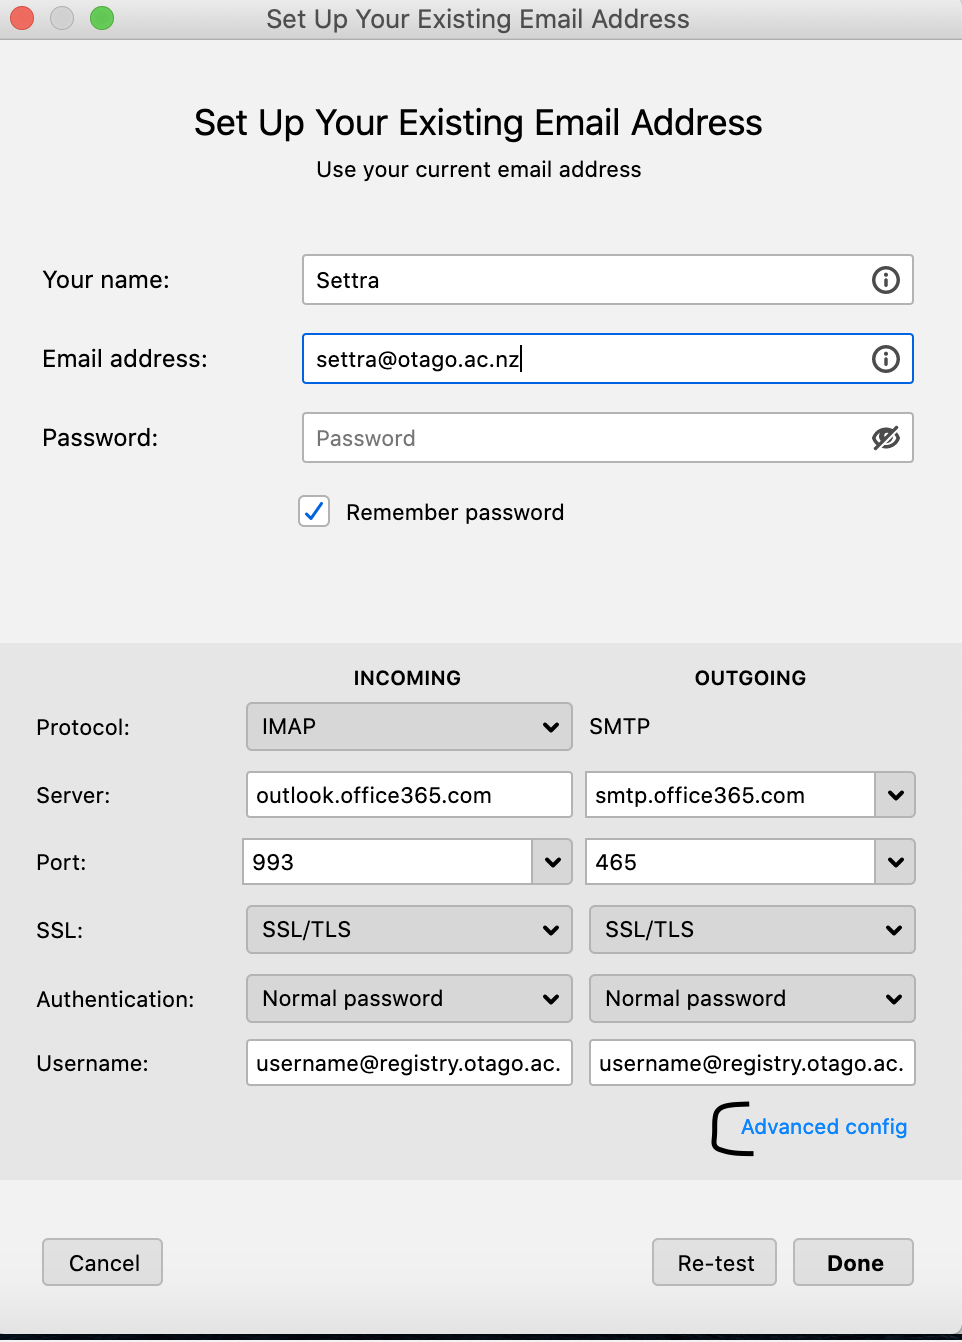Open incoming Authentication Normal password dropdown
The image size is (962, 1342).
[409, 999]
